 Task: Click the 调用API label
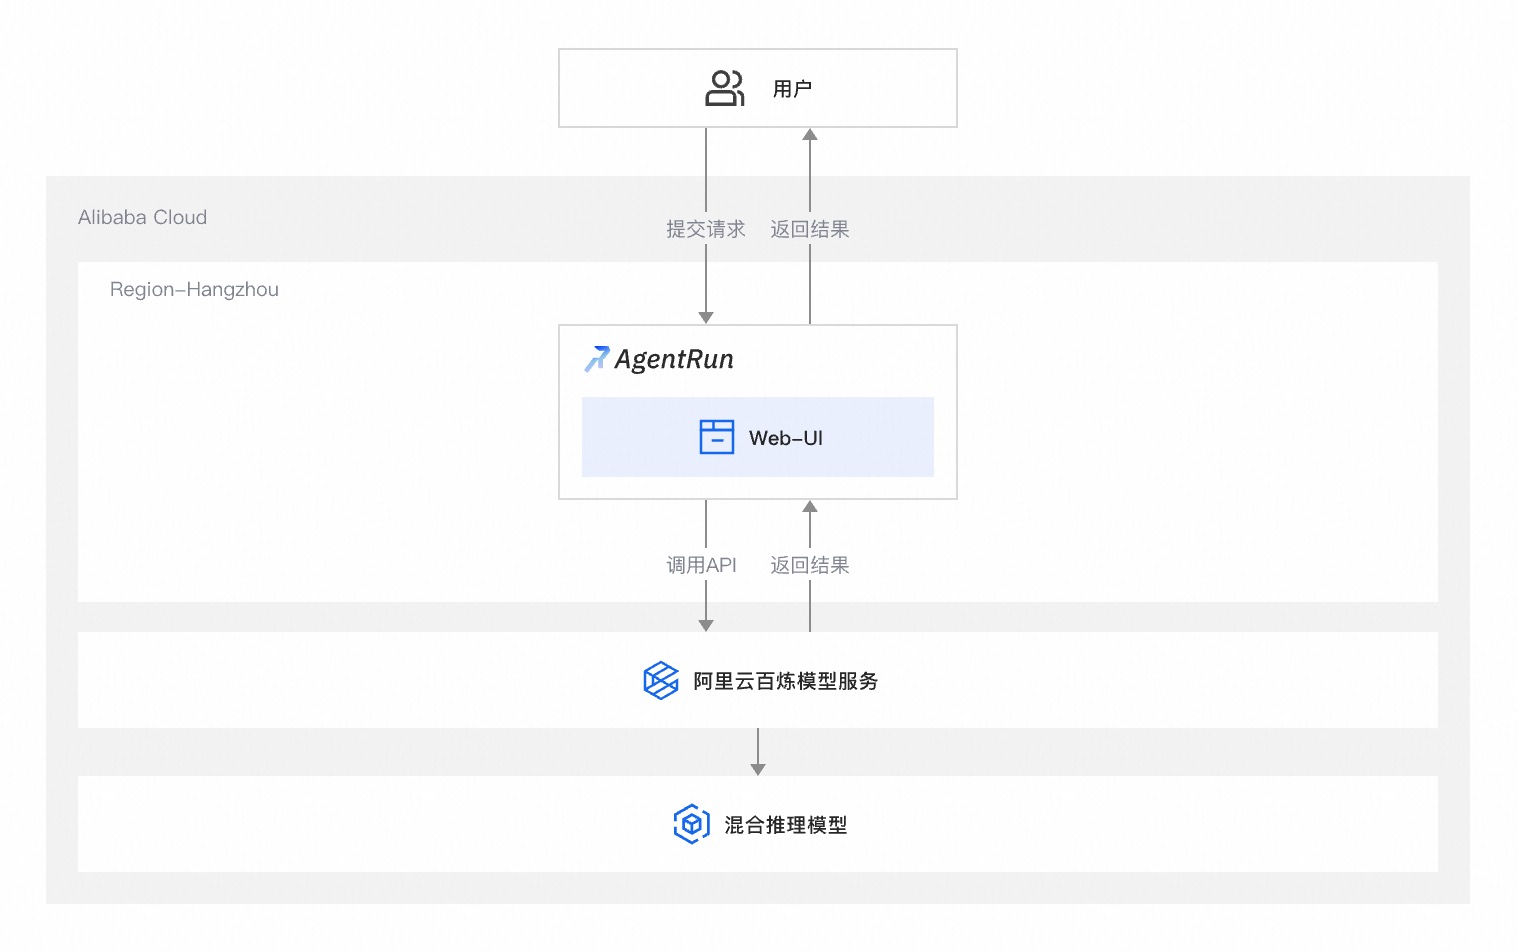tap(702, 565)
